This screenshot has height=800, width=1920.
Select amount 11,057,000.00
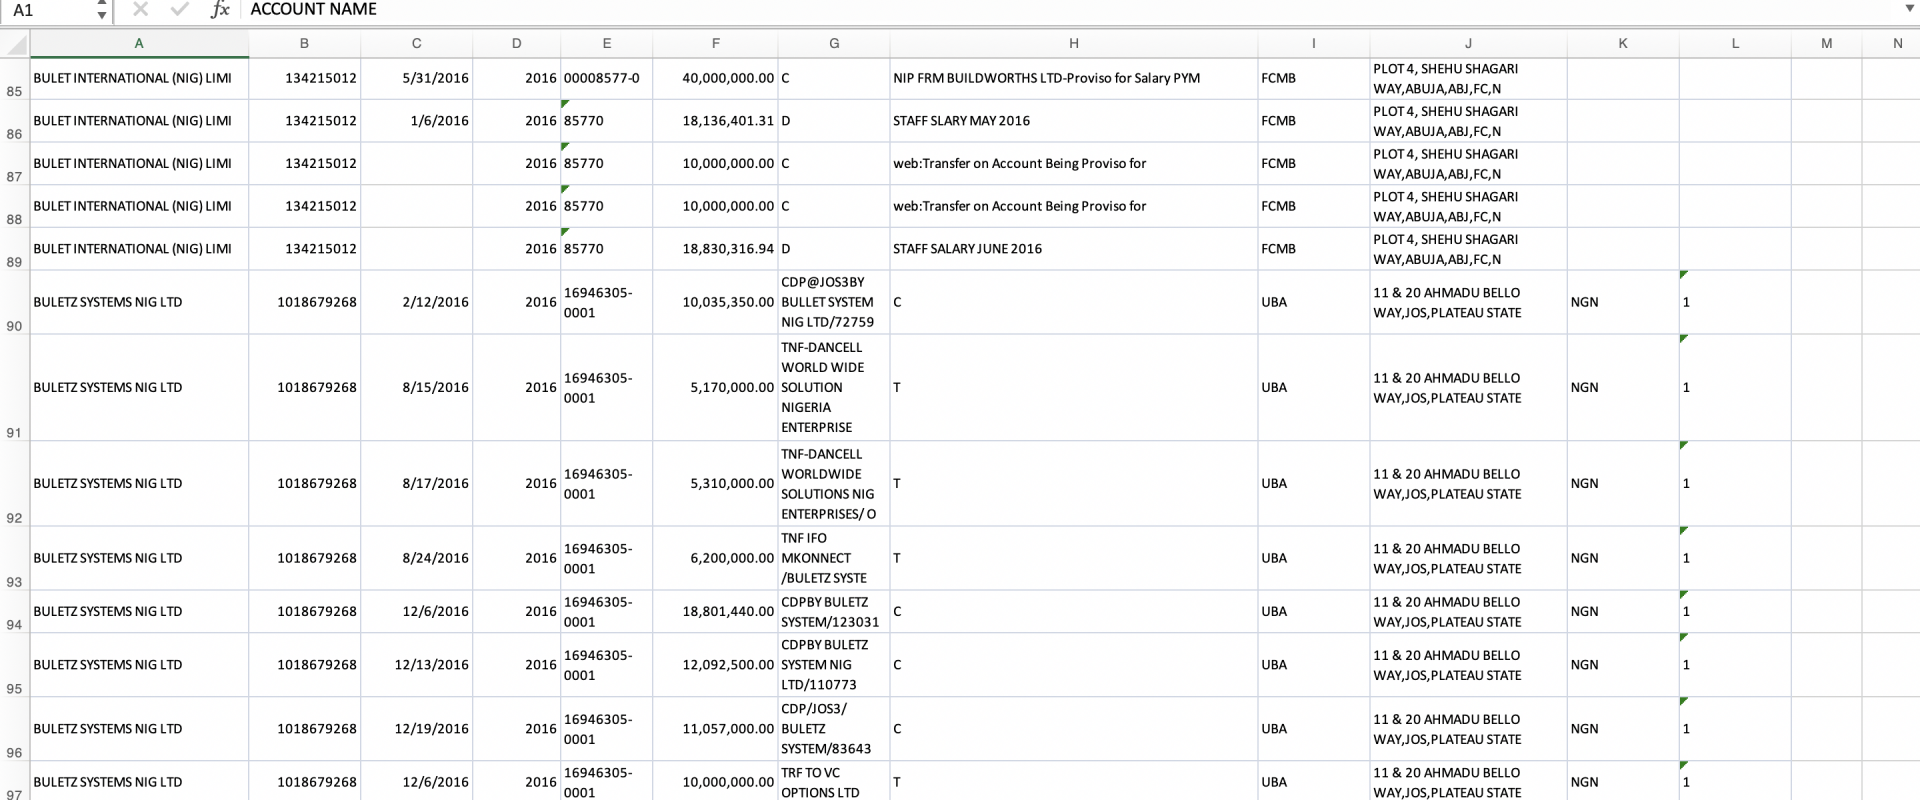click(x=715, y=729)
